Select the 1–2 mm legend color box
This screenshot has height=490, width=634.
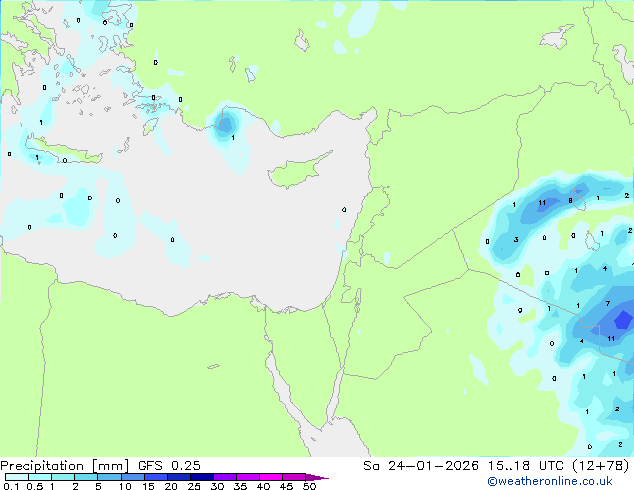click(x=63, y=477)
